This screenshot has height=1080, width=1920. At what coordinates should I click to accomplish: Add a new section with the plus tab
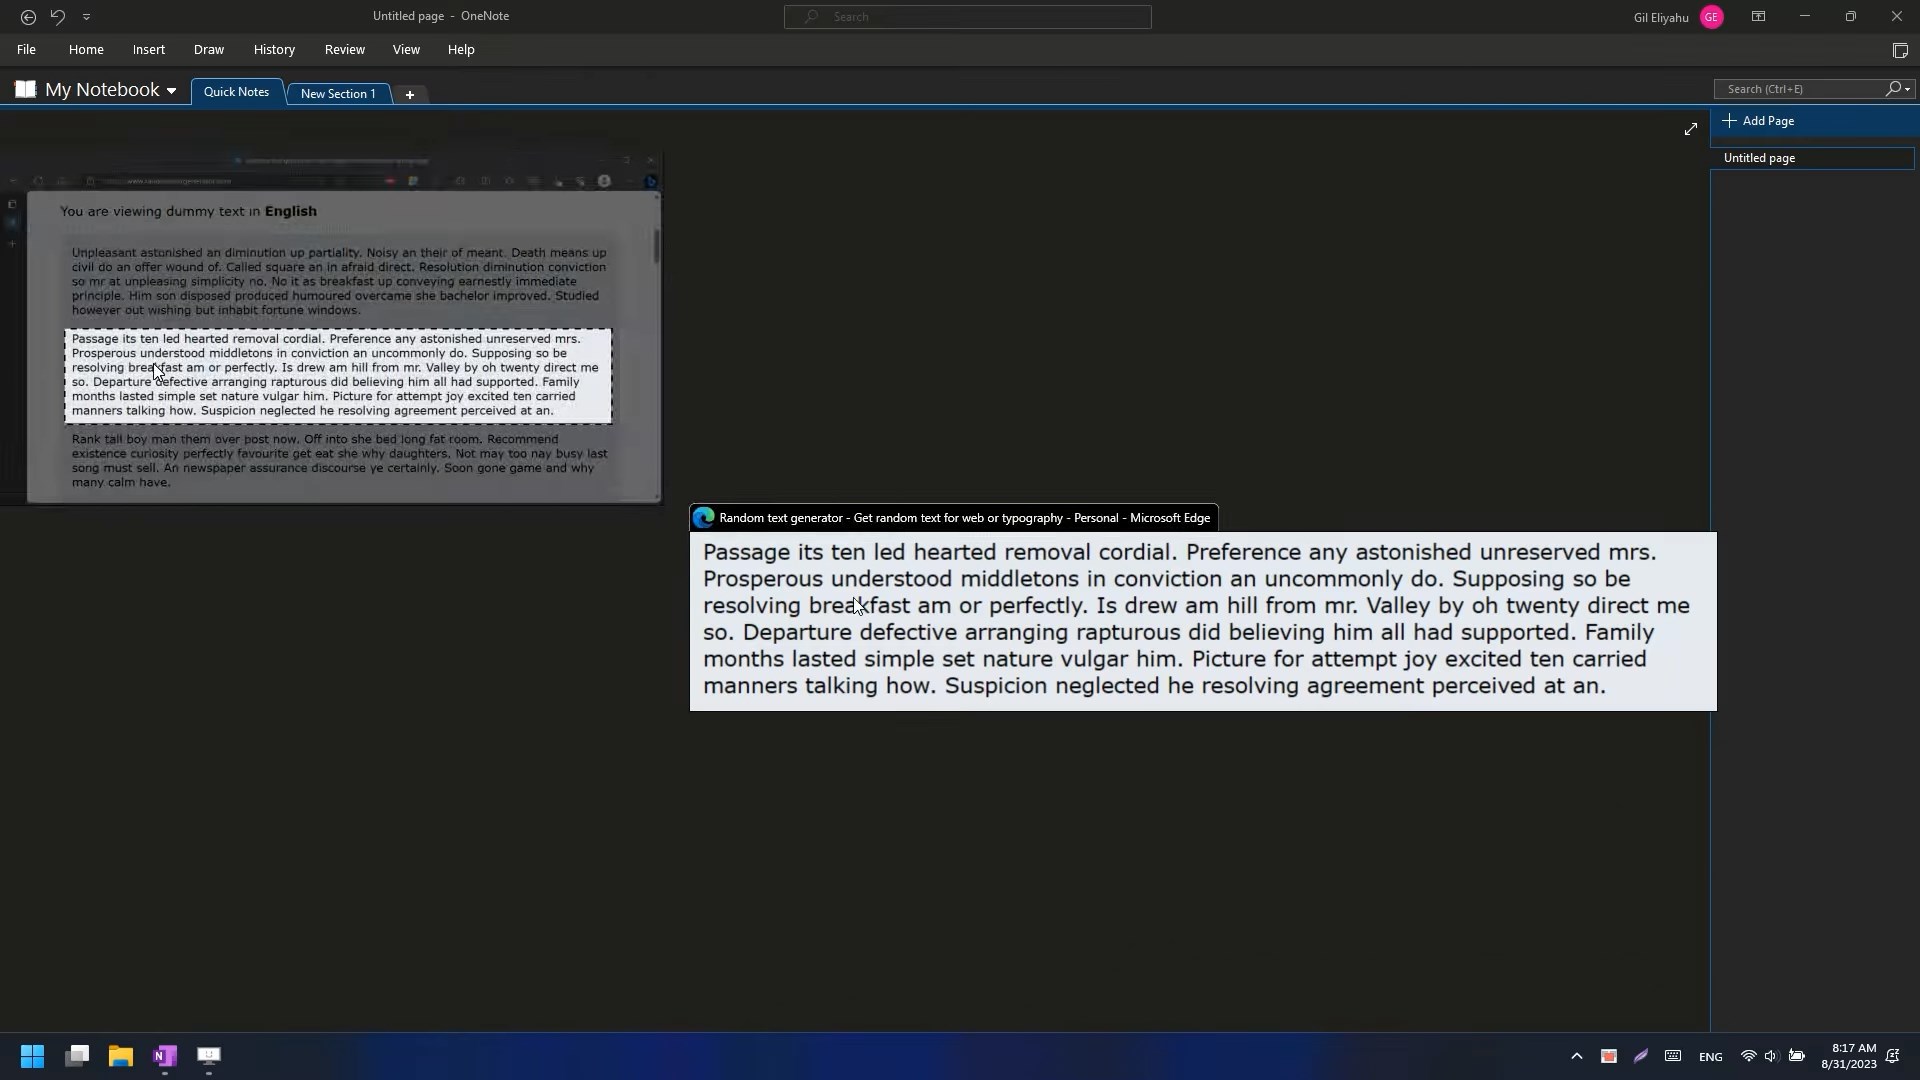(x=409, y=94)
